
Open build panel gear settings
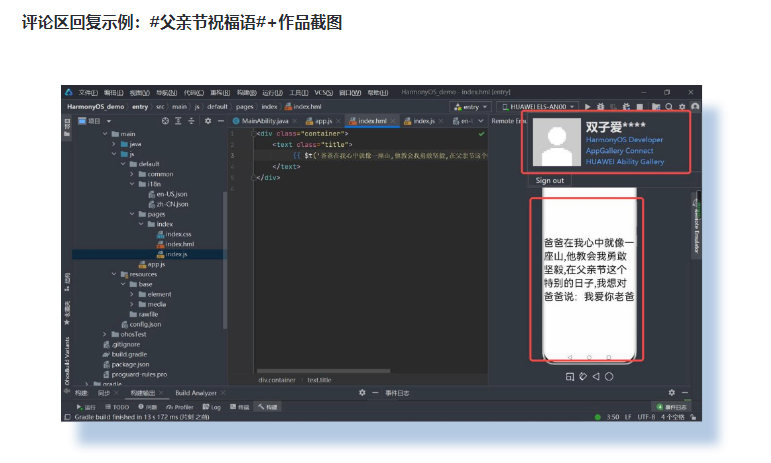pyautogui.click(x=362, y=393)
